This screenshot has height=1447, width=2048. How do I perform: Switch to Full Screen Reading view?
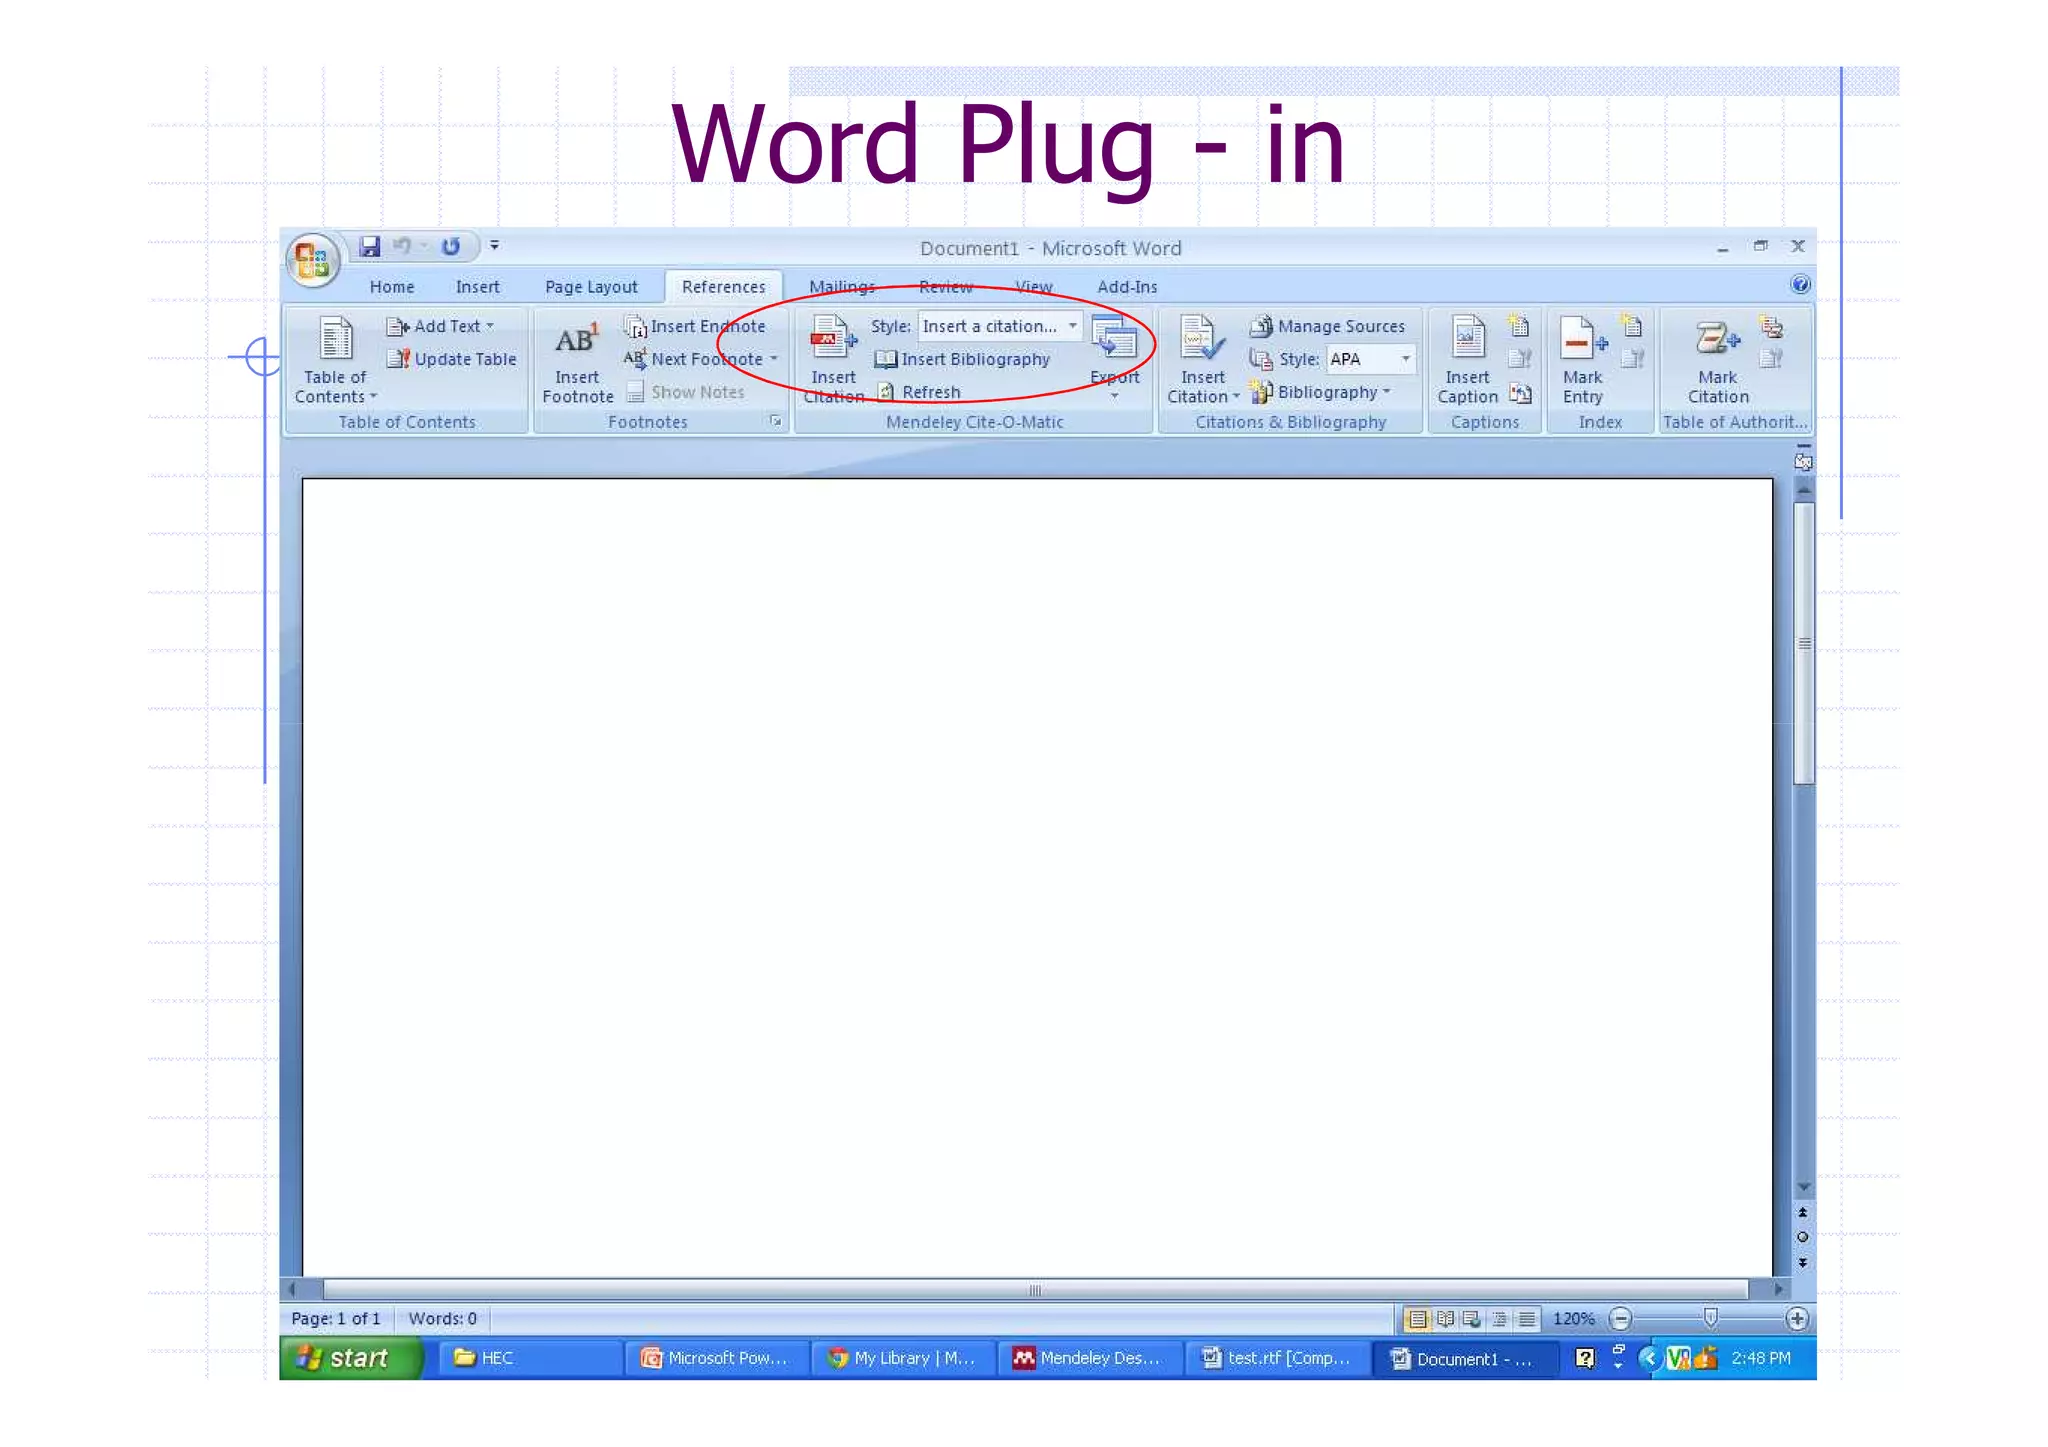1445,1319
